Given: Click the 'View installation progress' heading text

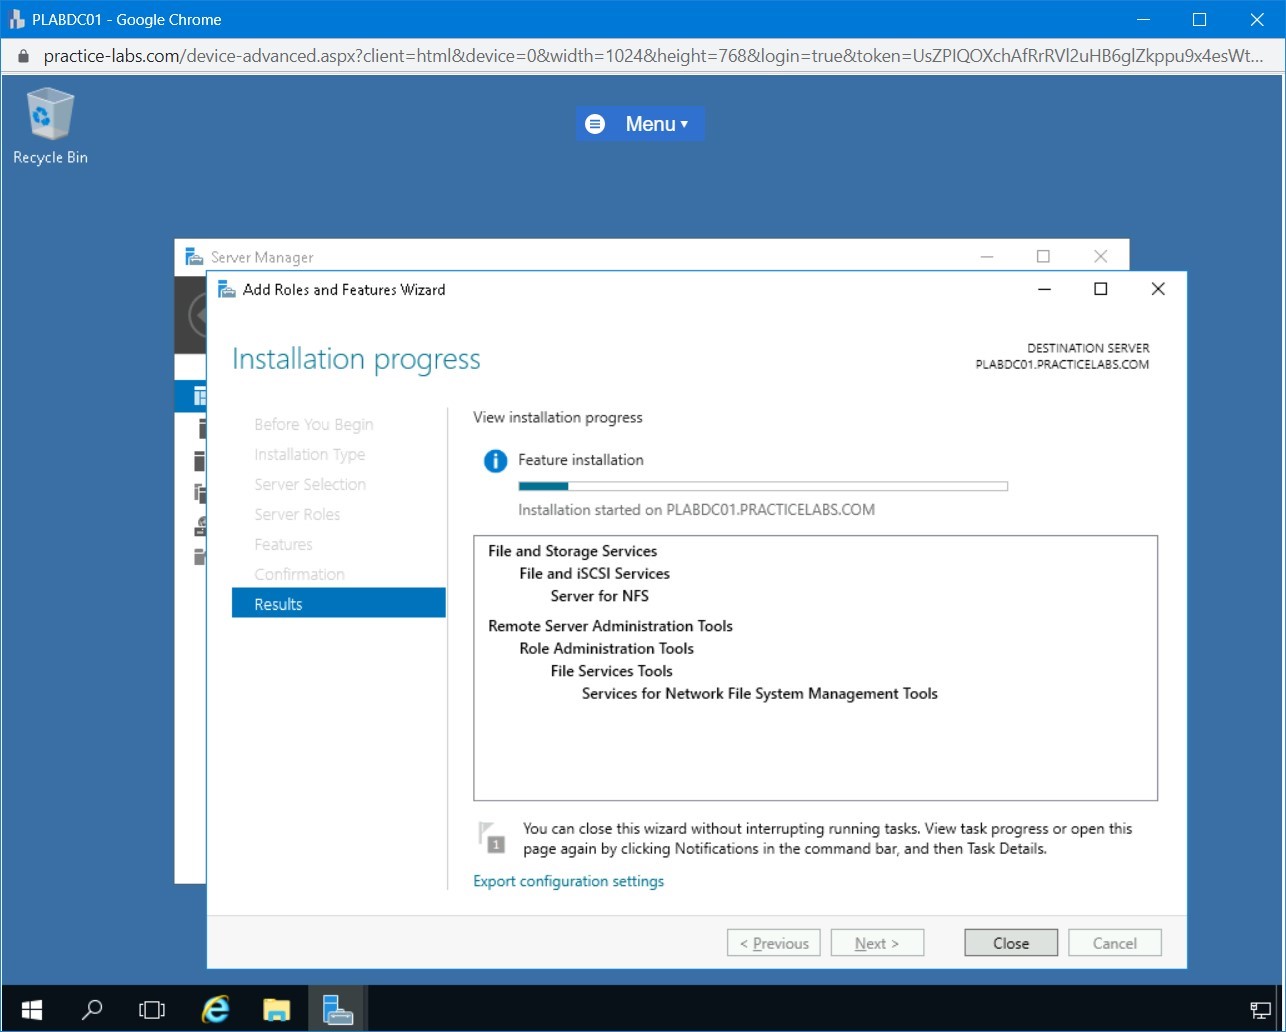Looking at the screenshot, I should pyautogui.click(x=558, y=417).
